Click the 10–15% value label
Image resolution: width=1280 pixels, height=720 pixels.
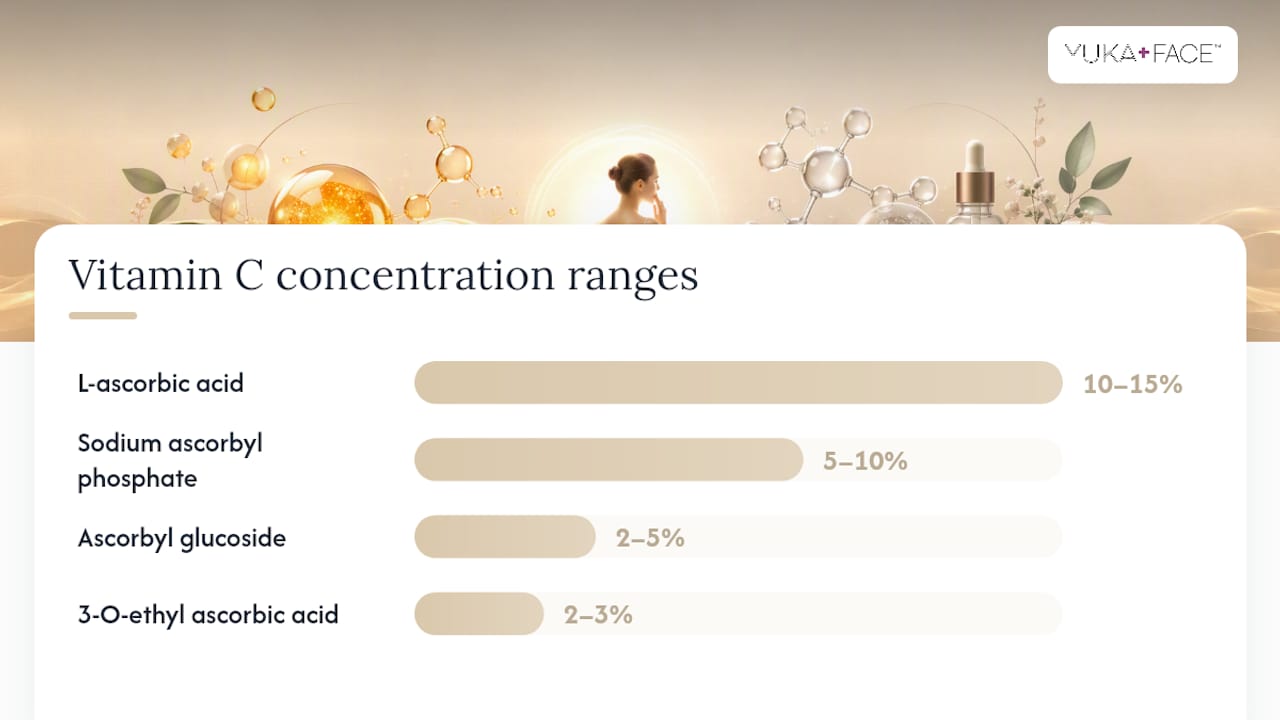tap(1133, 384)
